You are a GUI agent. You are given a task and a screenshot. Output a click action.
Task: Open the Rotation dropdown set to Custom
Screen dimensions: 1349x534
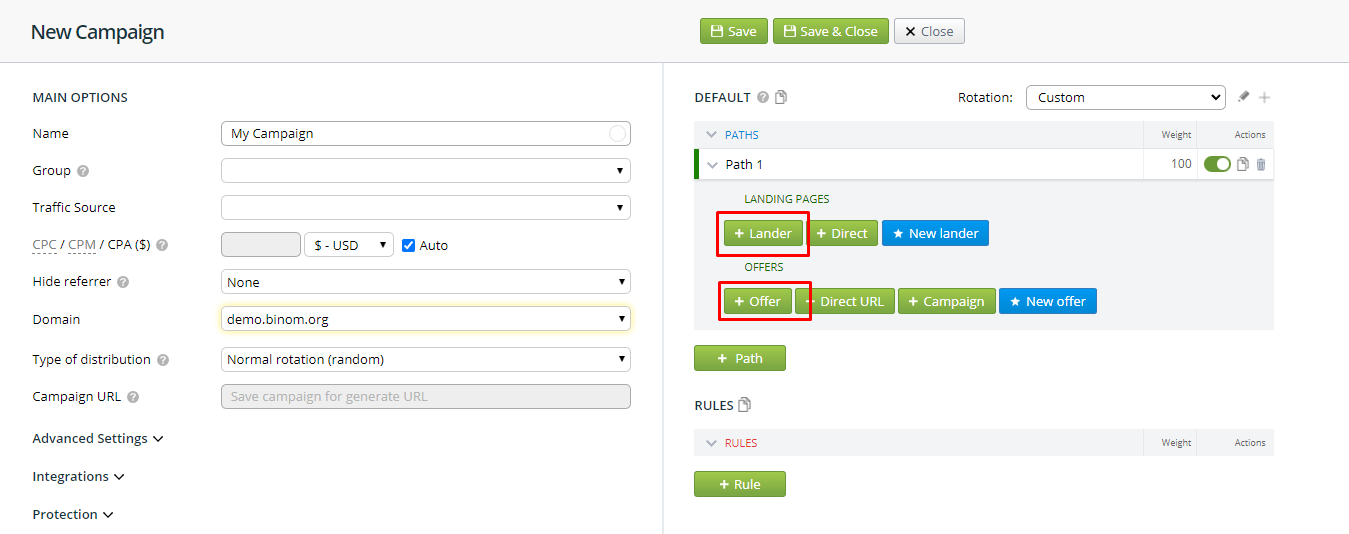(1125, 97)
